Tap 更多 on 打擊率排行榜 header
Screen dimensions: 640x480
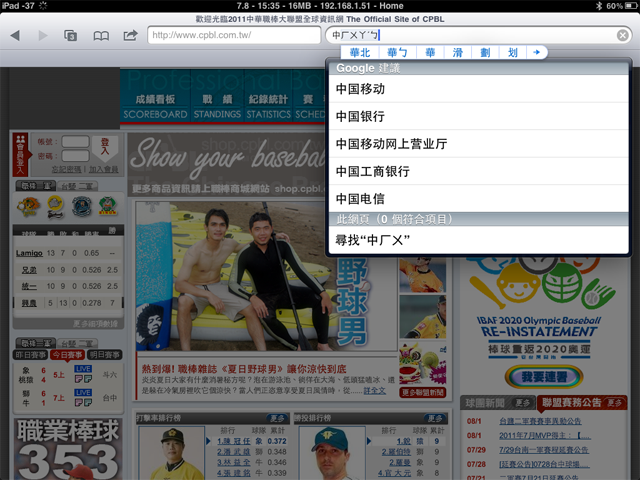tap(278, 418)
